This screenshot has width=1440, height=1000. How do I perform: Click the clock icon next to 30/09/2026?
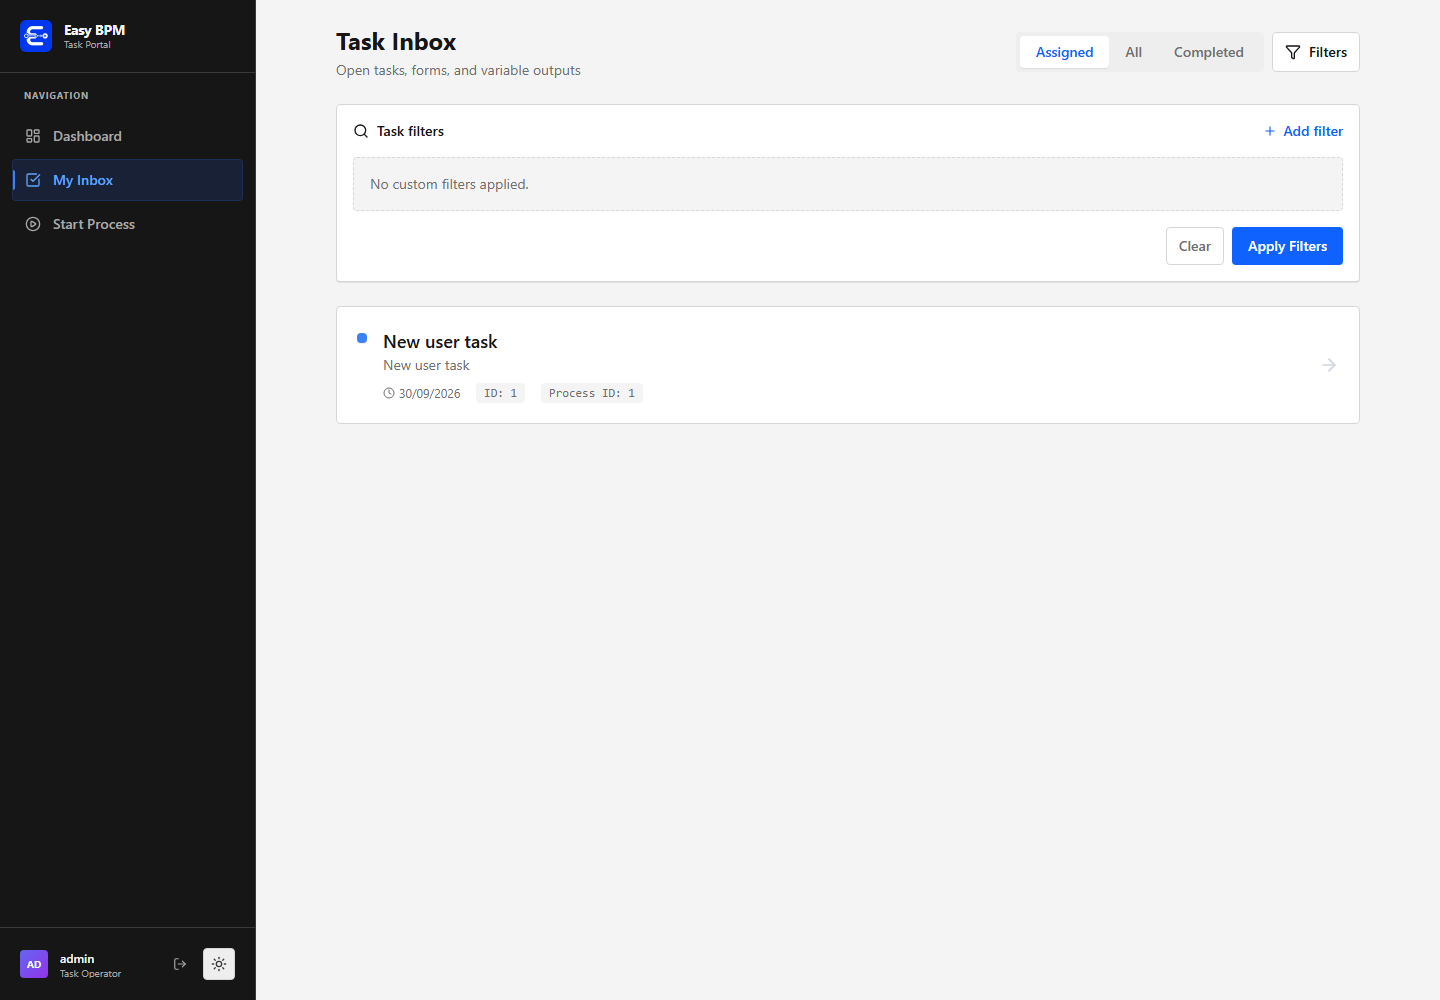(x=389, y=393)
